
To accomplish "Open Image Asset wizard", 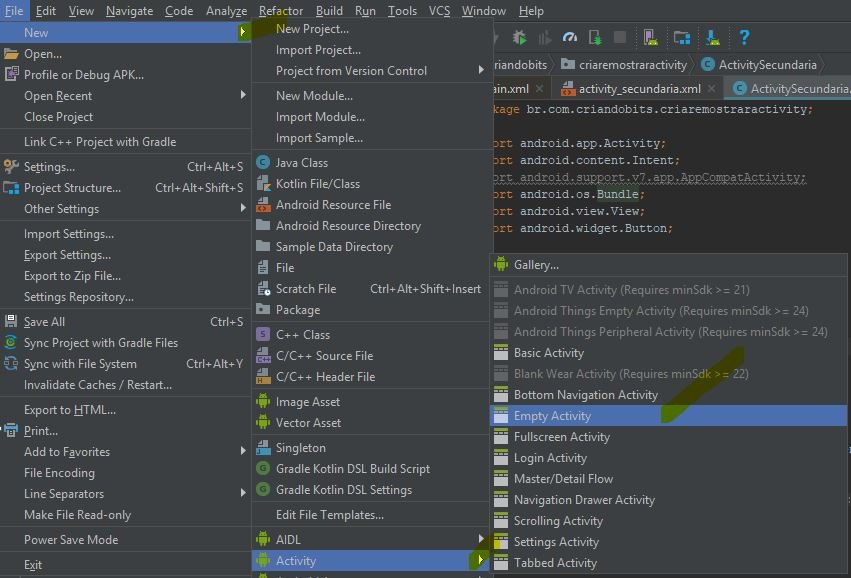I will (x=372, y=402).
